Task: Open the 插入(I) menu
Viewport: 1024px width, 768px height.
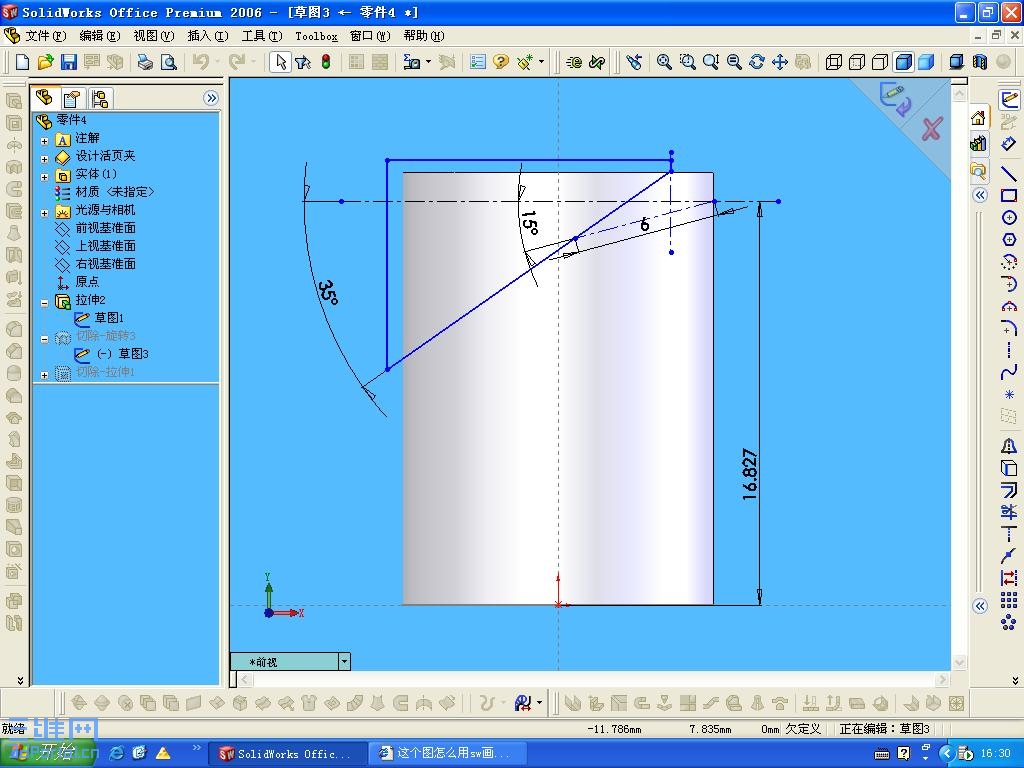Action: 208,36
